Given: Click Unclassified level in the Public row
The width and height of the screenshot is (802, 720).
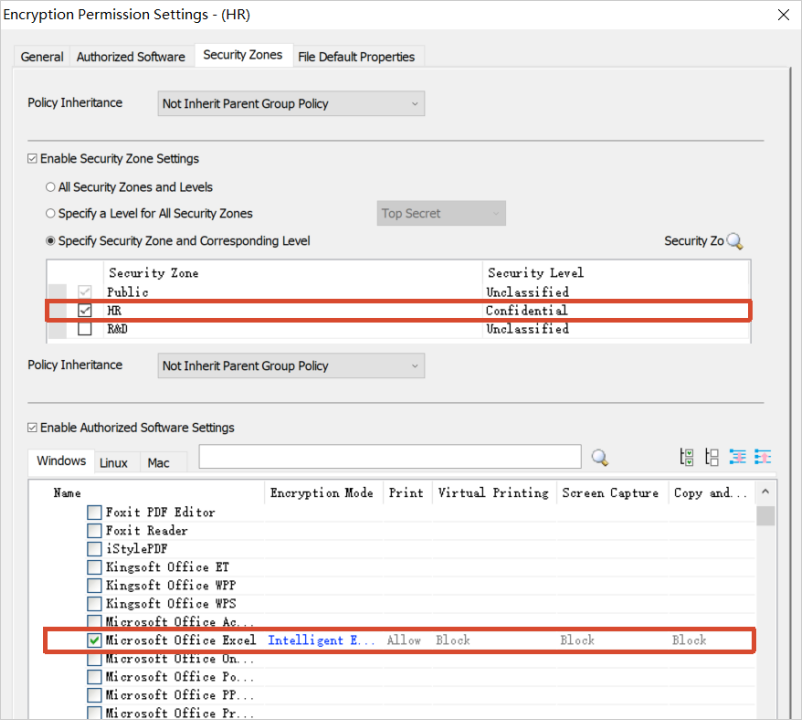Looking at the screenshot, I should click(527, 292).
